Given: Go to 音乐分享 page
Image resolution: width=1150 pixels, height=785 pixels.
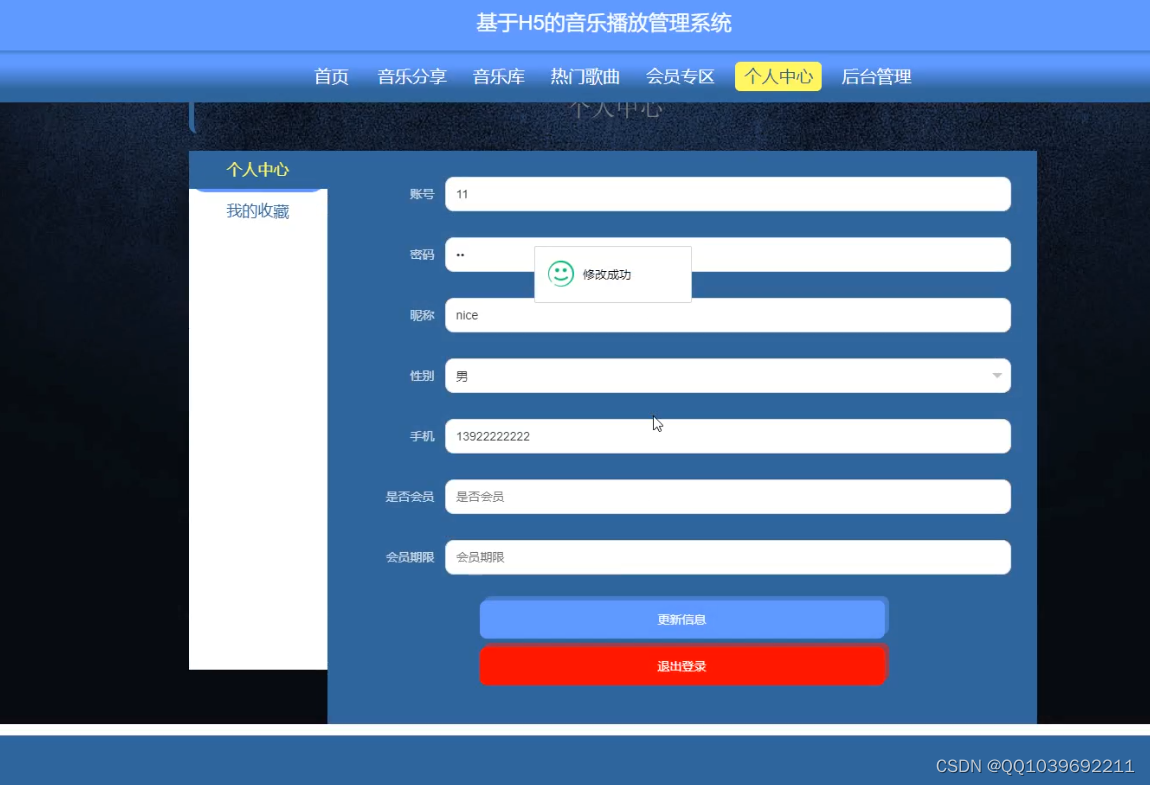Looking at the screenshot, I should tap(412, 76).
